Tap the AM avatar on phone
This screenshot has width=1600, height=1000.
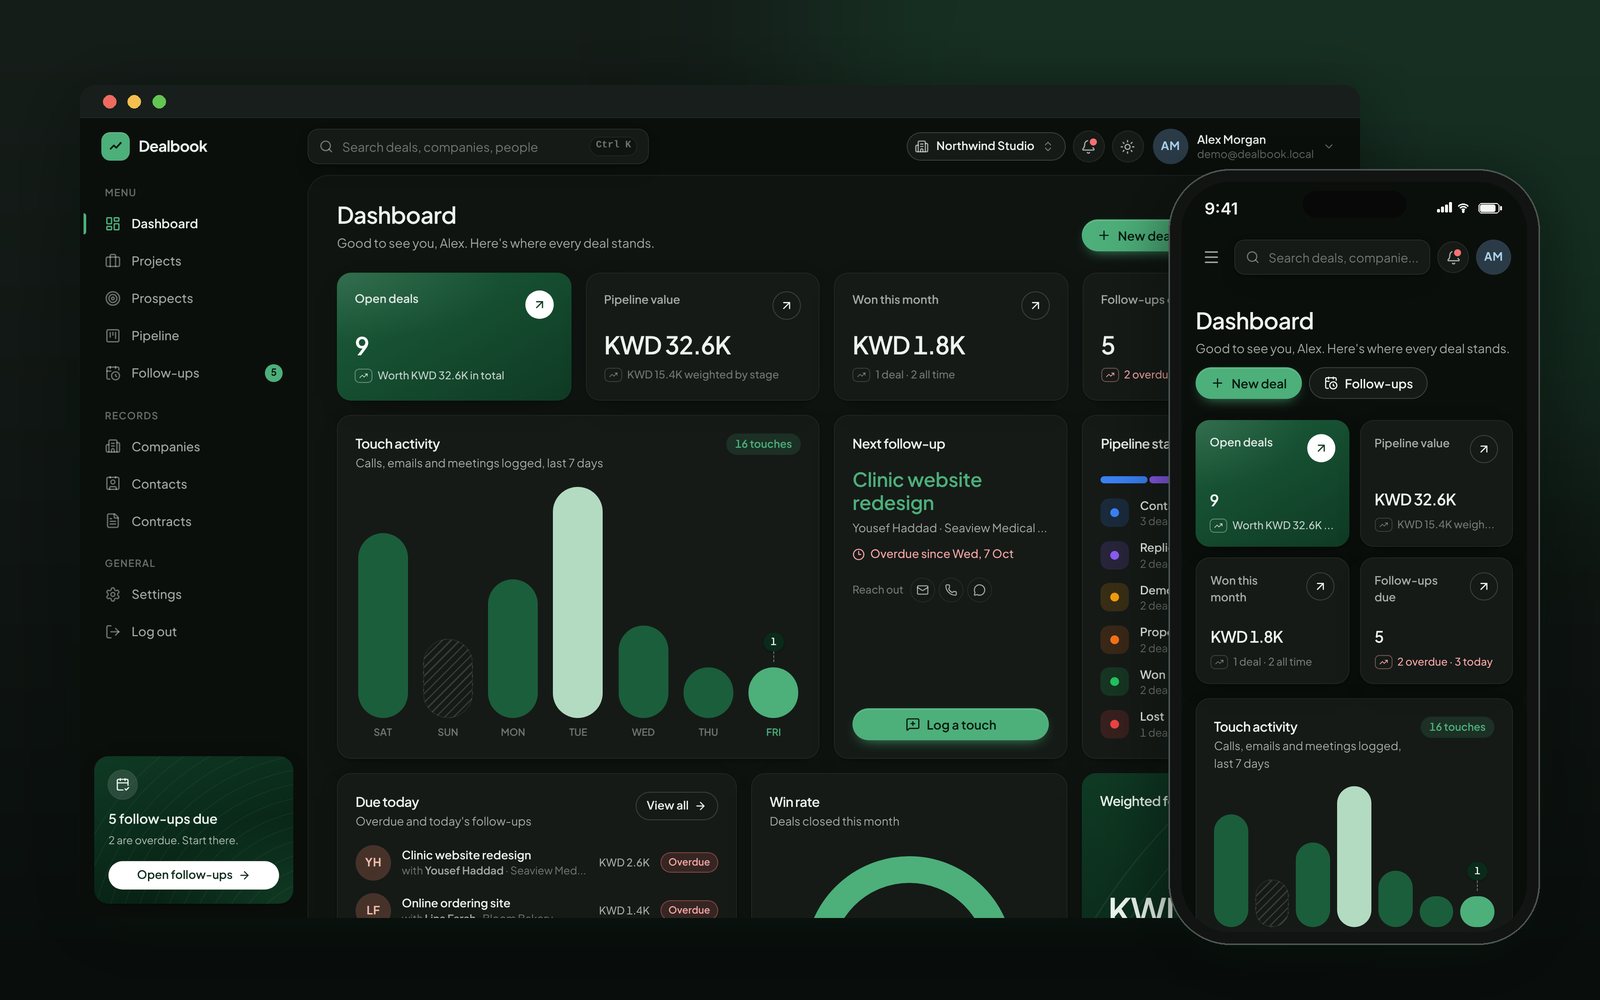pos(1493,257)
